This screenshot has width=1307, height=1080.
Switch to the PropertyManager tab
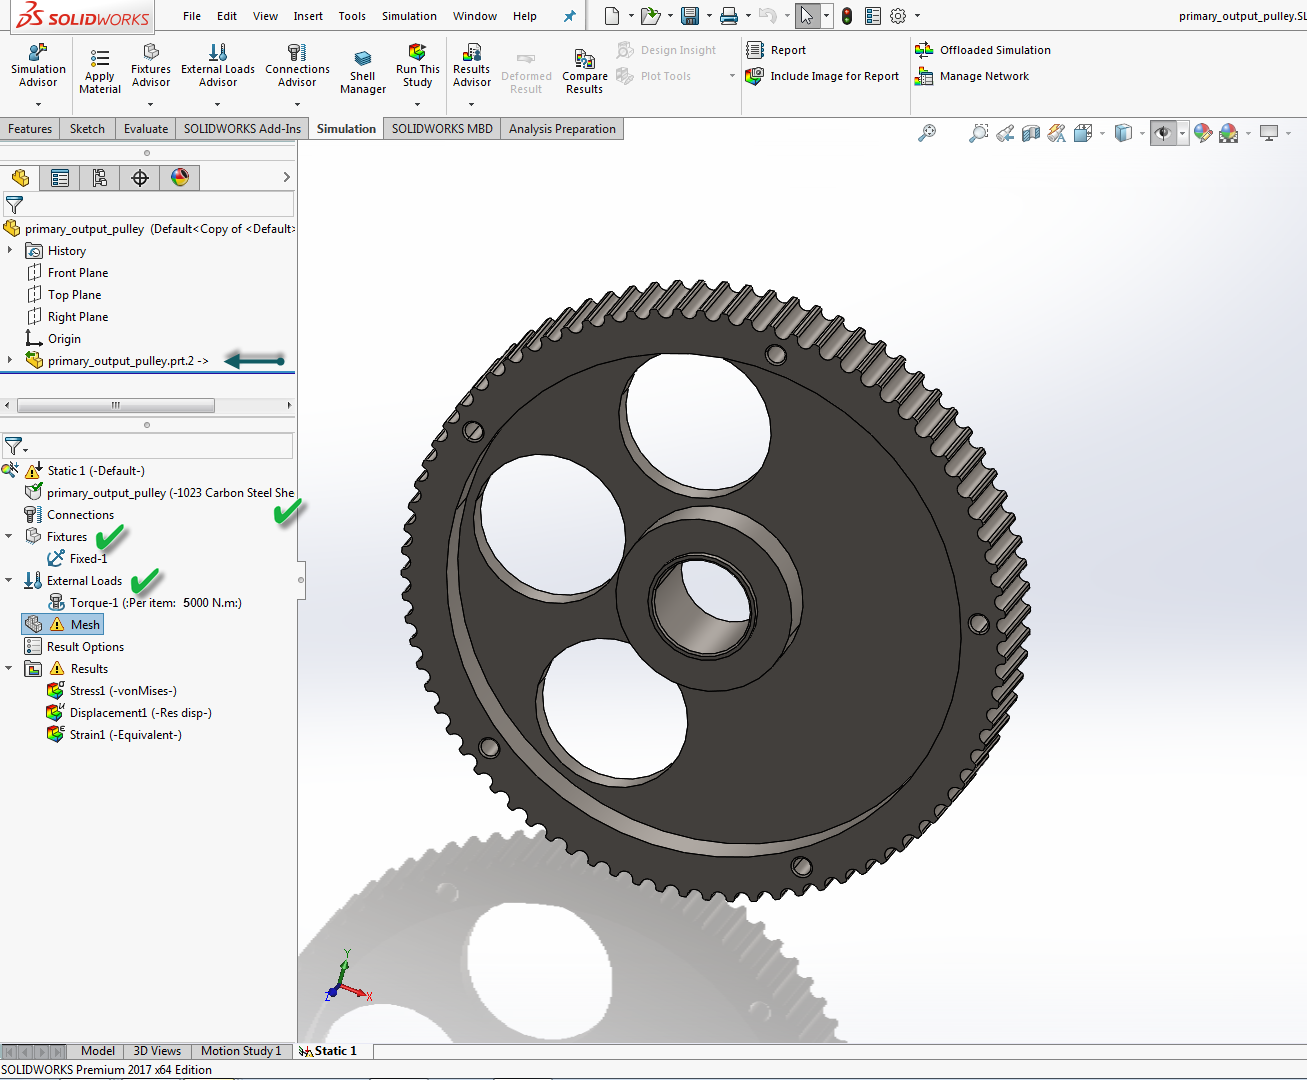tap(60, 178)
